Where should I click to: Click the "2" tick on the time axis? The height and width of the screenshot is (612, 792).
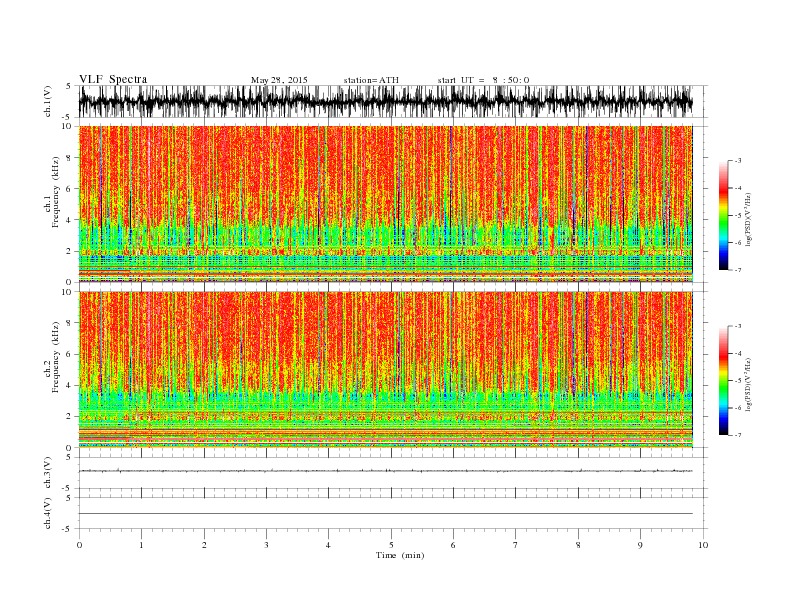(x=204, y=545)
